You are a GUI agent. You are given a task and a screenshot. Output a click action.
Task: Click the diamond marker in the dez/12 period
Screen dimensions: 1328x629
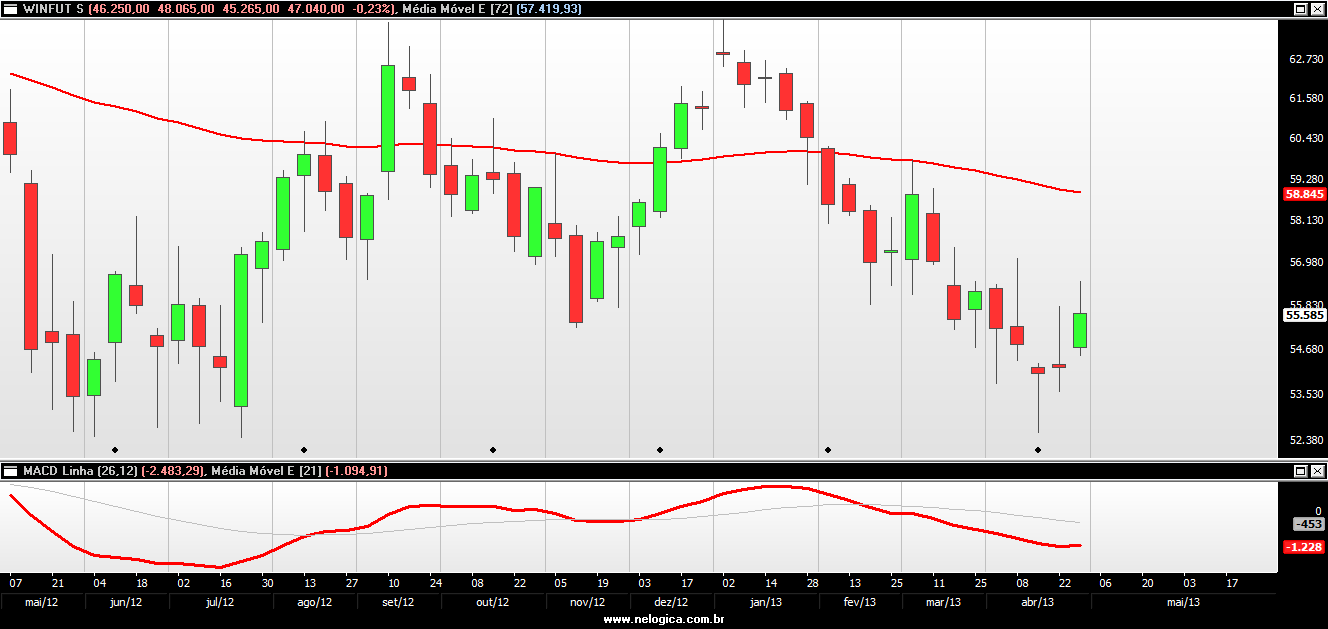[660, 450]
